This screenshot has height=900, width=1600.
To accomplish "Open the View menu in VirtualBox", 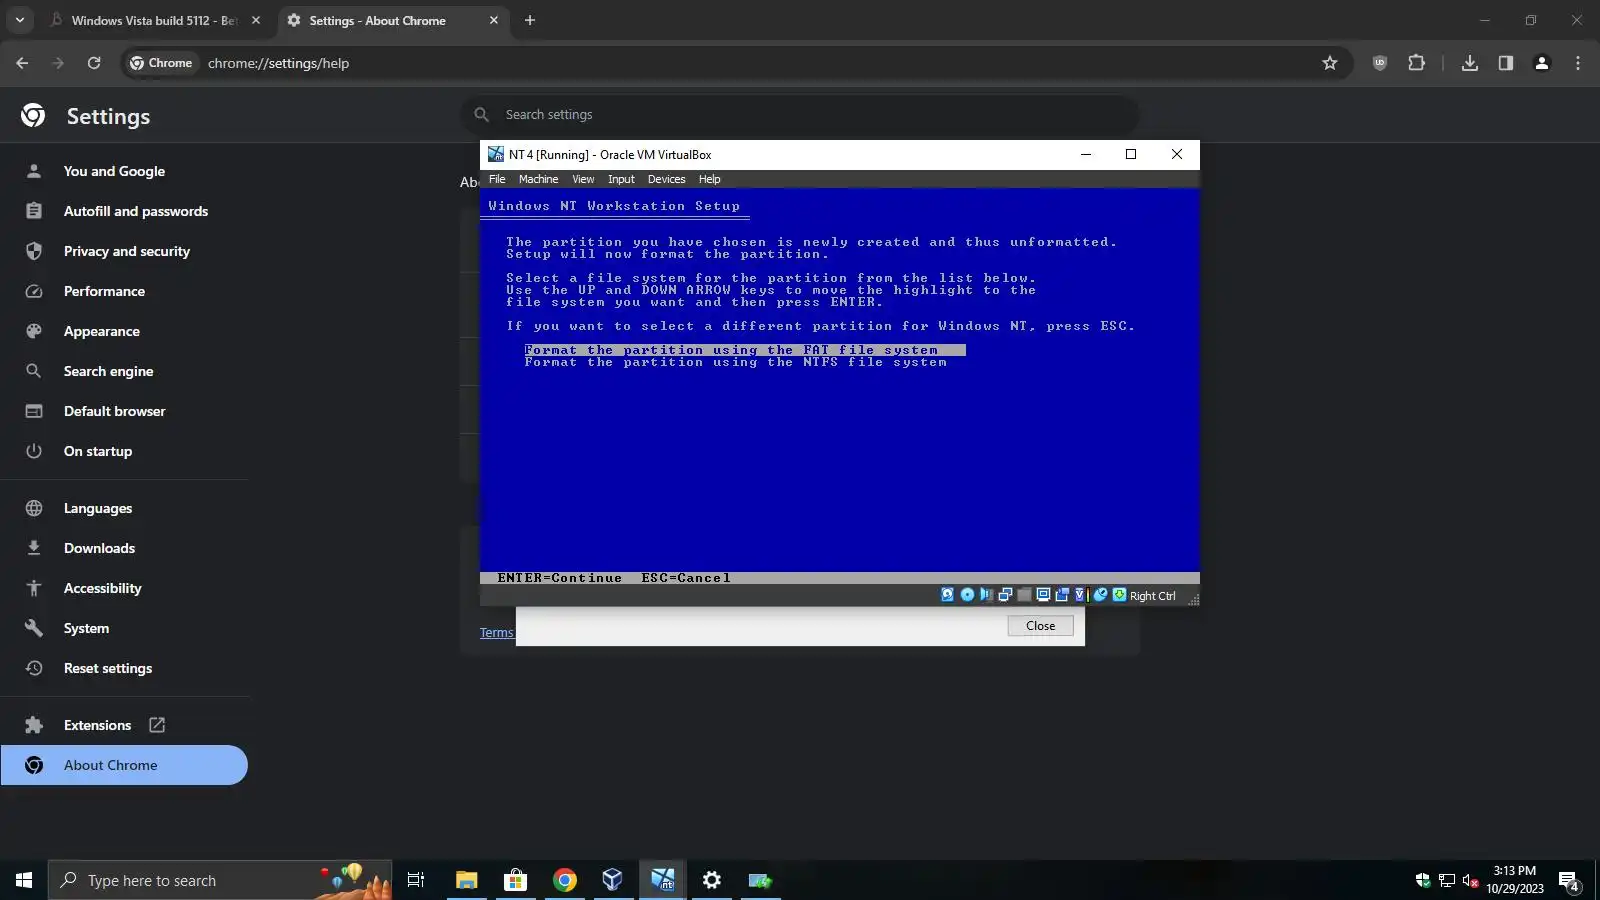I will tap(583, 179).
